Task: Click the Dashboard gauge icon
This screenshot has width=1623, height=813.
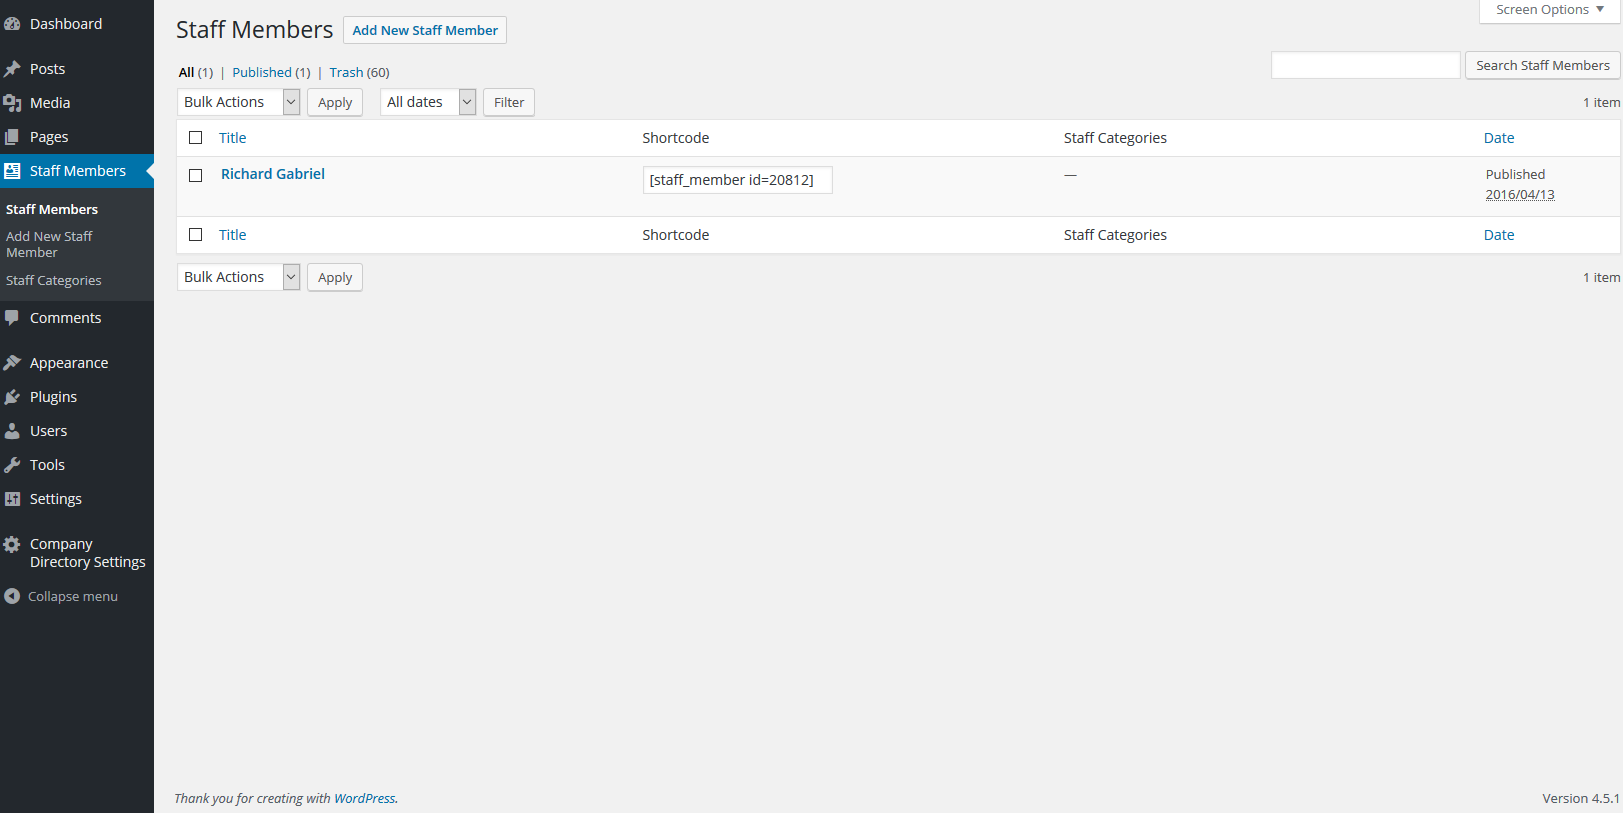Action: (12, 24)
